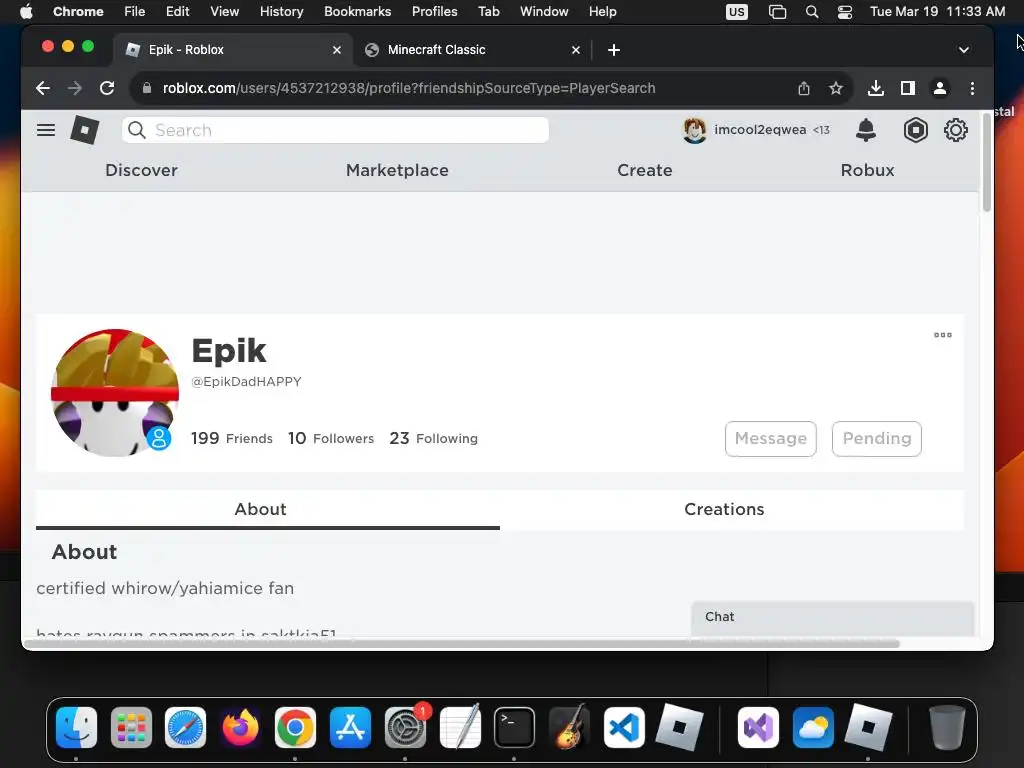View the 199 Friends list
Viewport: 1024px width, 768px height.
coord(232,438)
